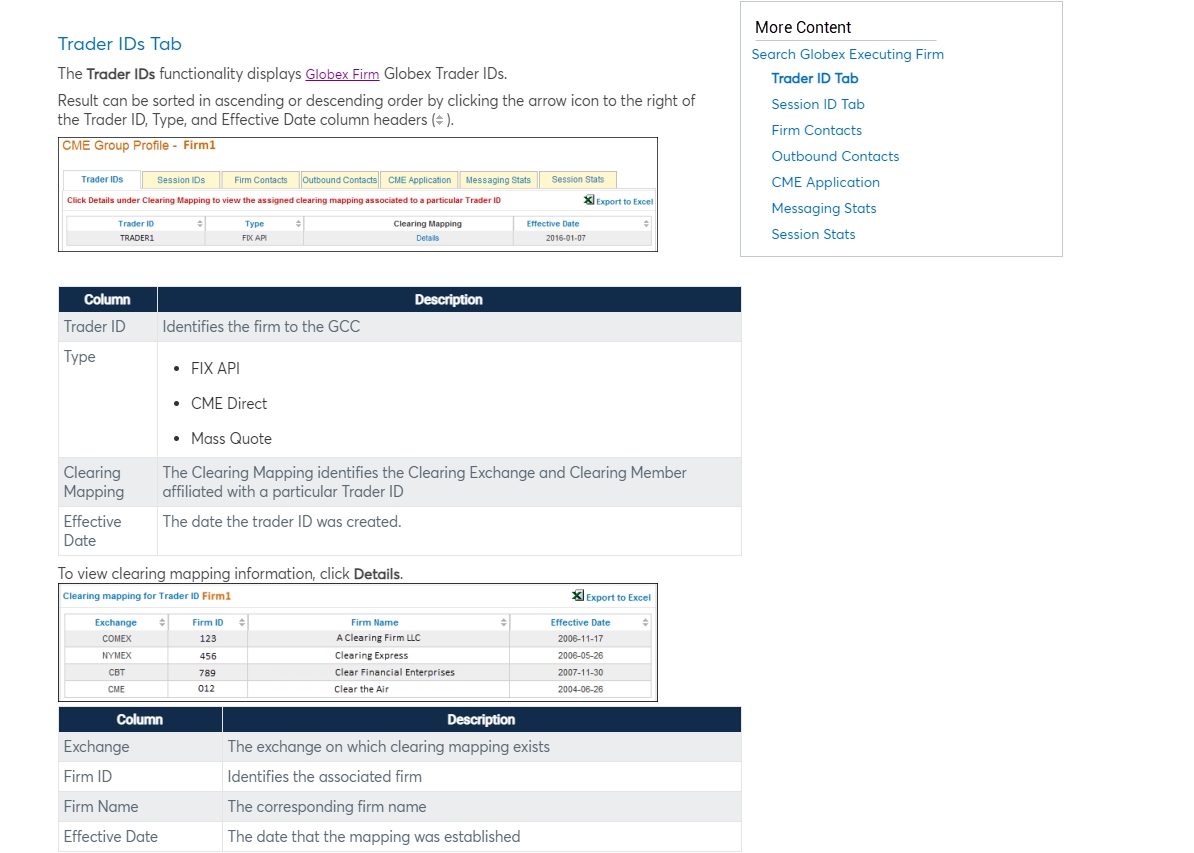This screenshot has width=1194, height=853.
Task: Click the FIX API cell in table
Action: tap(254, 238)
